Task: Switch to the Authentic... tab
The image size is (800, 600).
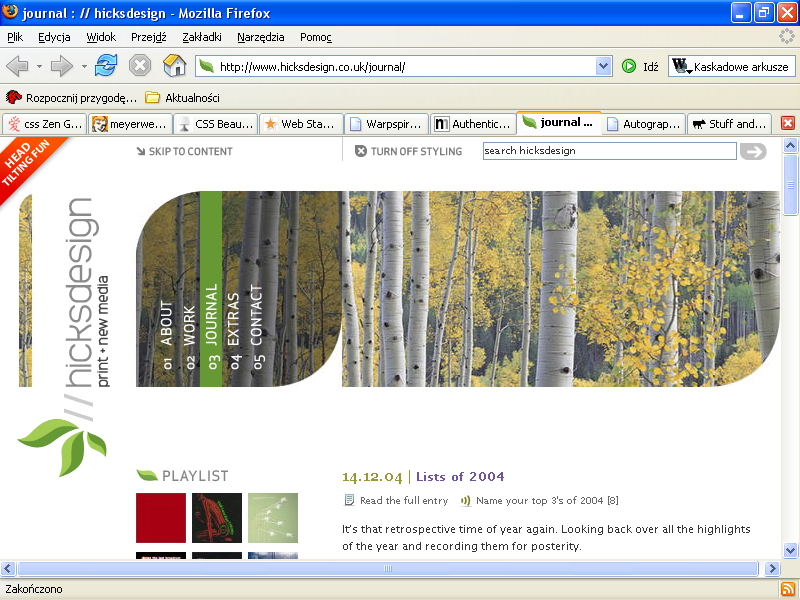Action: (x=472, y=124)
